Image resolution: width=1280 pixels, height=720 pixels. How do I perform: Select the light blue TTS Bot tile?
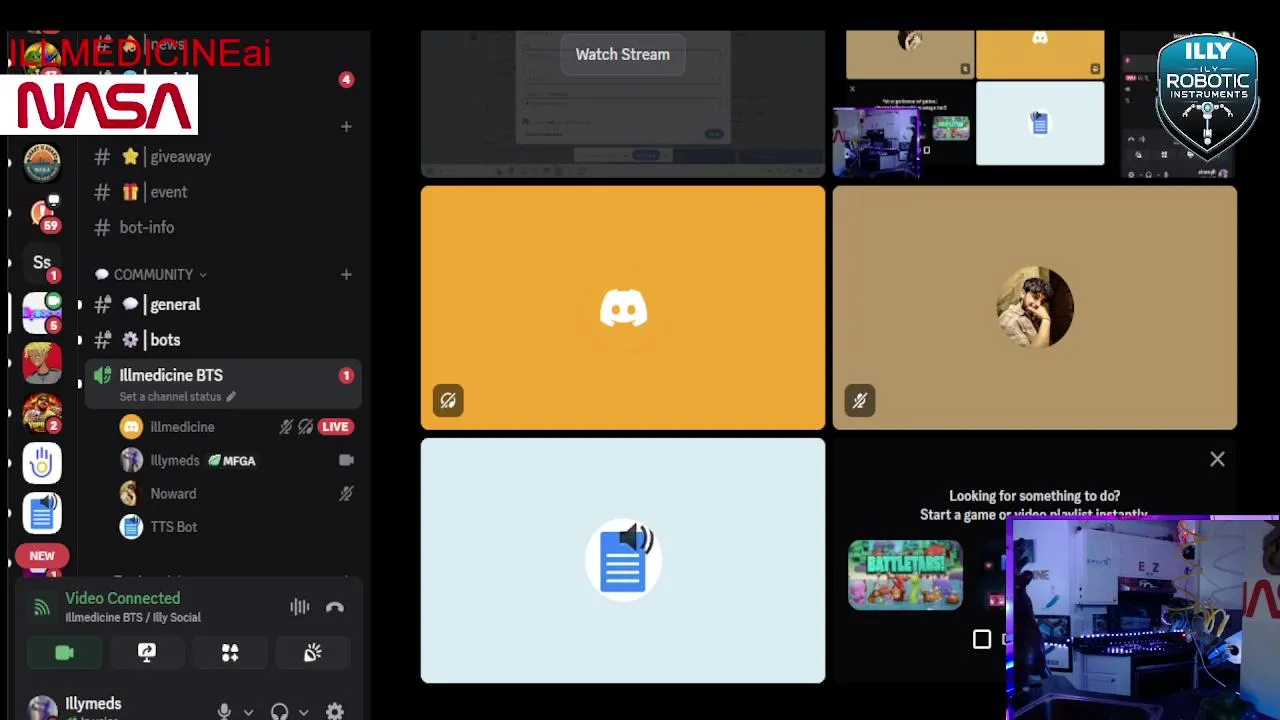pos(623,561)
